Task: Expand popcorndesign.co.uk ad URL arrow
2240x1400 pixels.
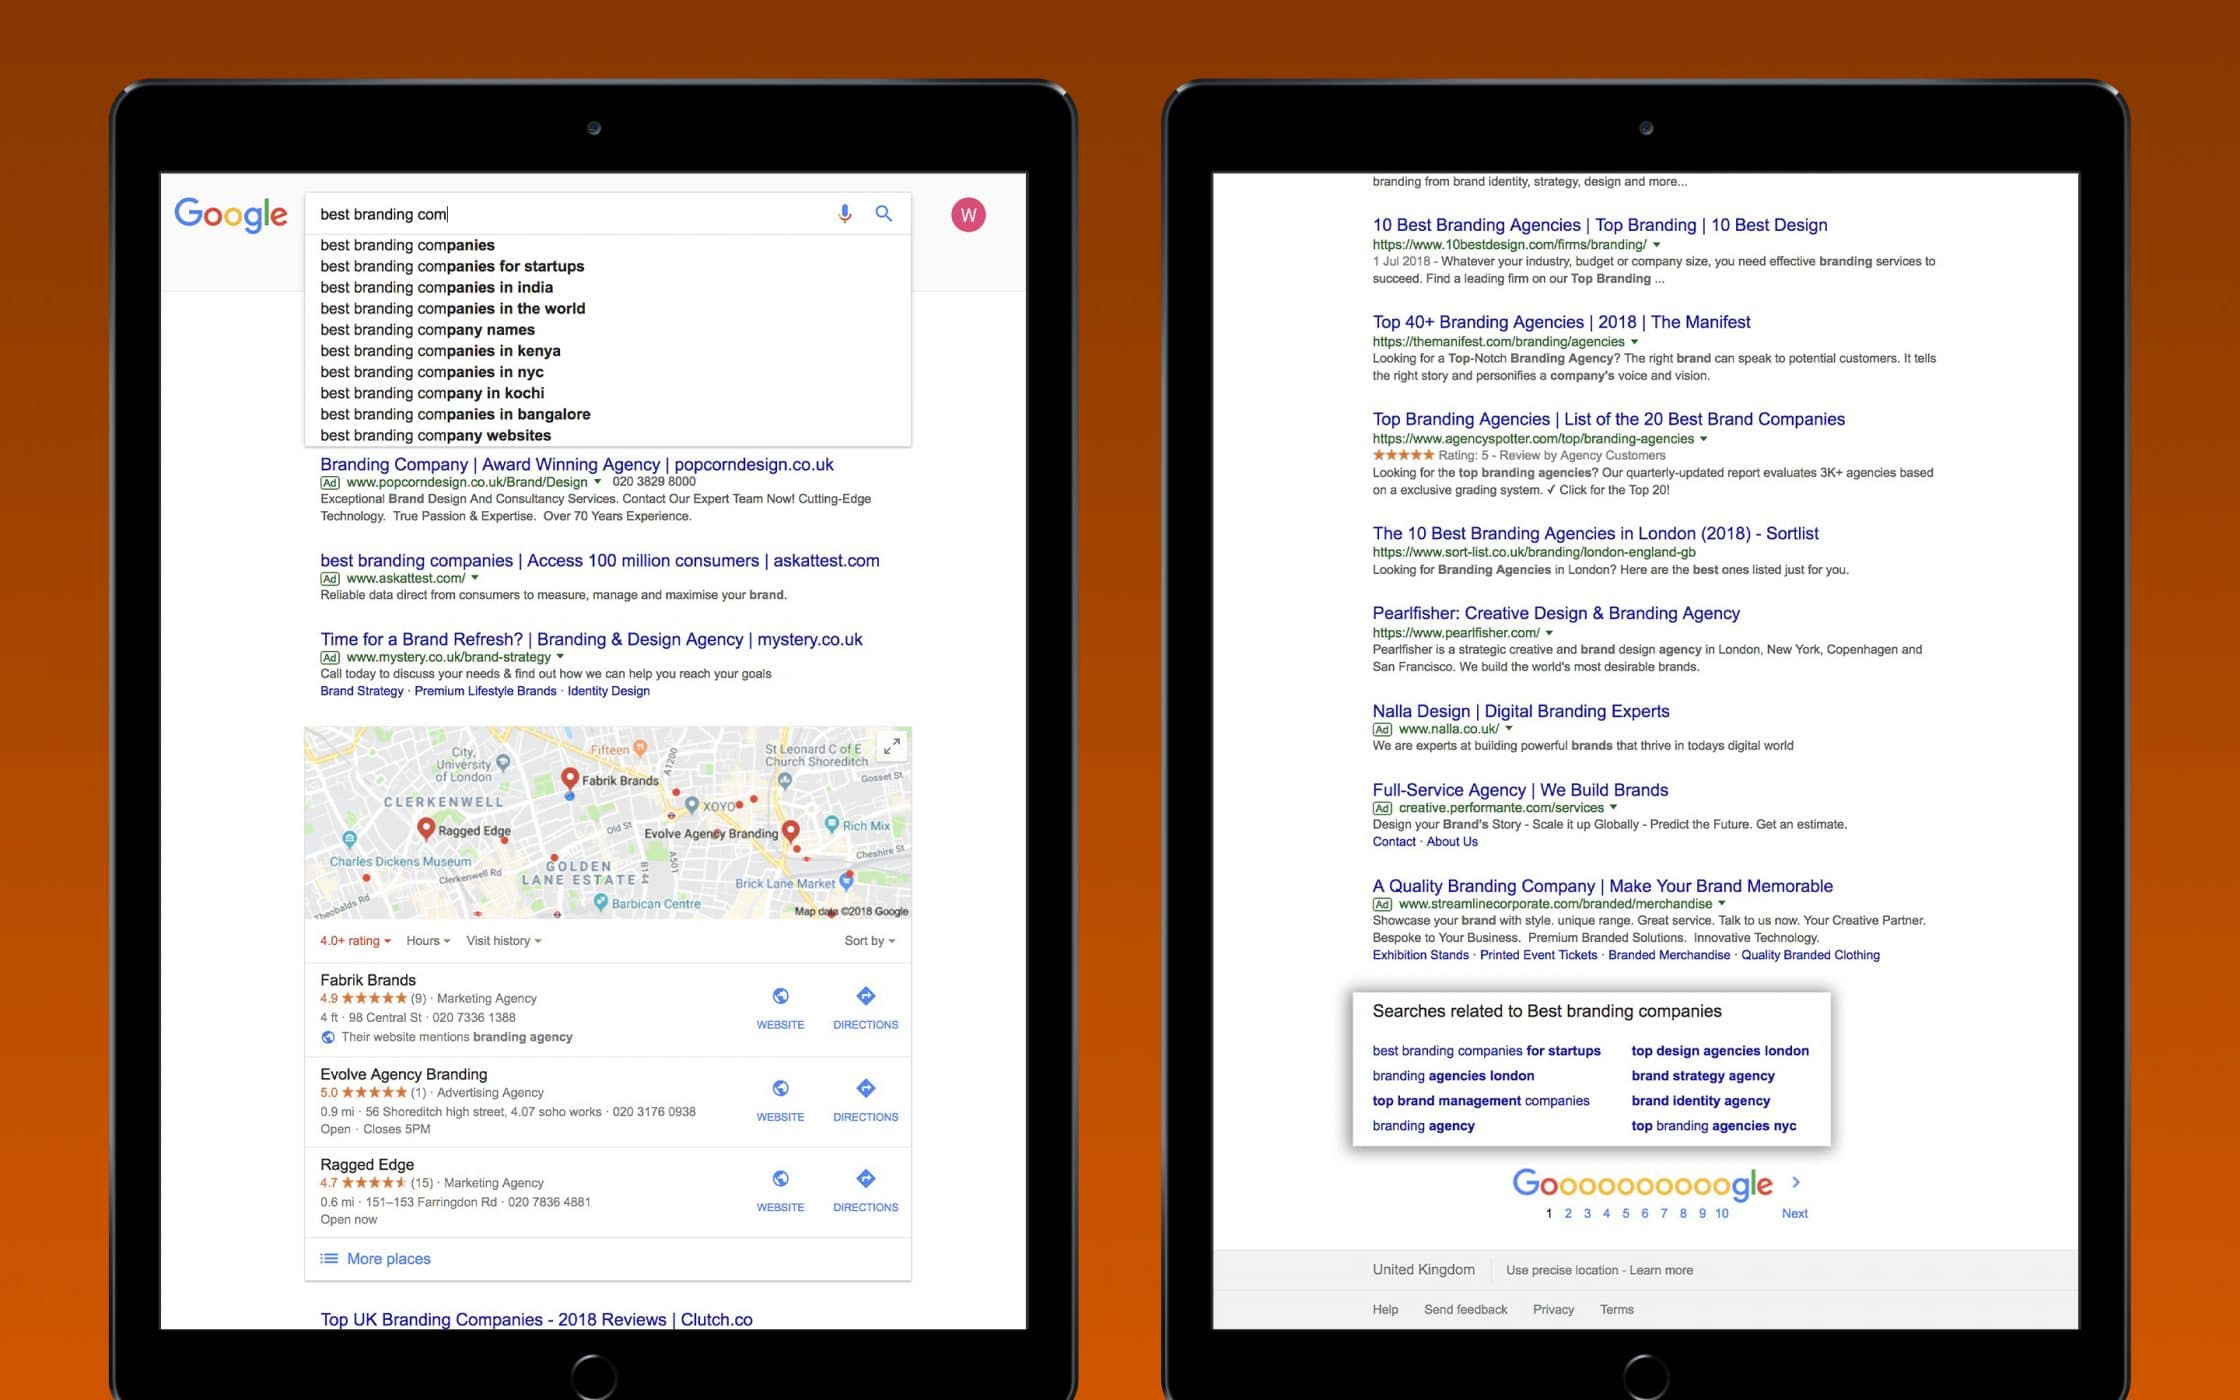Action: 598,482
